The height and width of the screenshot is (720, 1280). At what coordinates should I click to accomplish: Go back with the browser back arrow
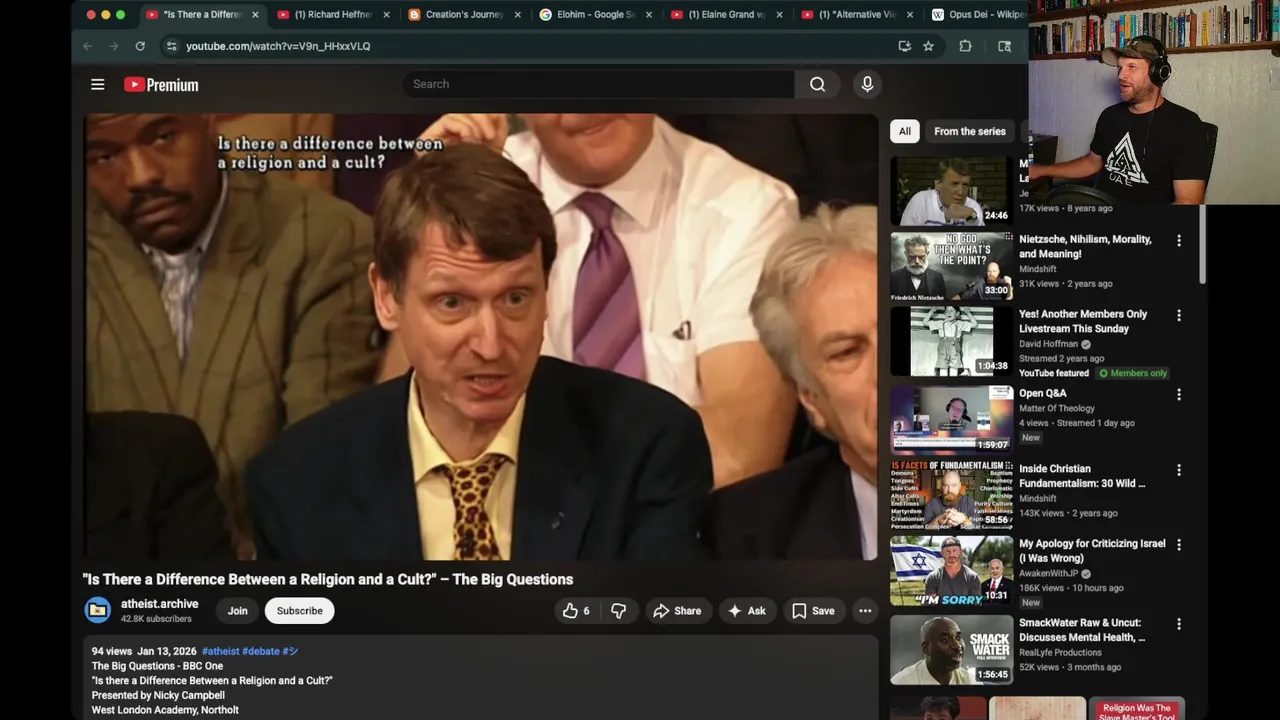pyautogui.click(x=87, y=46)
